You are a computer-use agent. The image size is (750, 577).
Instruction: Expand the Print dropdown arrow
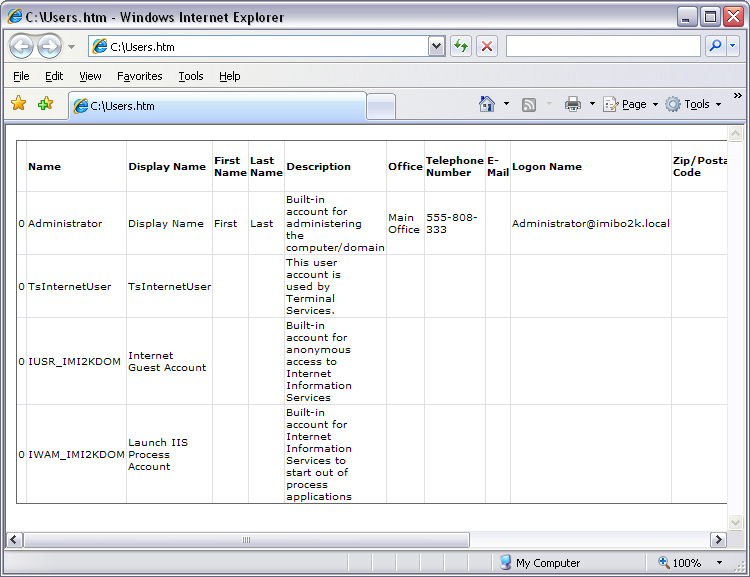(x=592, y=104)
